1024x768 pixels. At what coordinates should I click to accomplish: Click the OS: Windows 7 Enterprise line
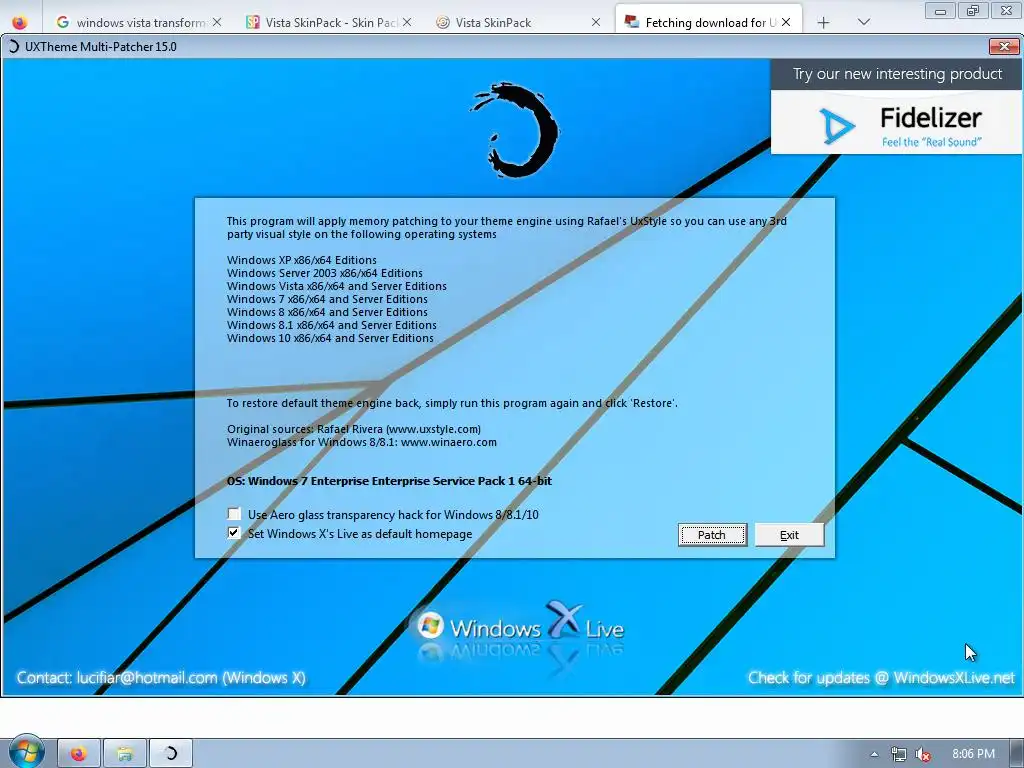tap(389, 481)
